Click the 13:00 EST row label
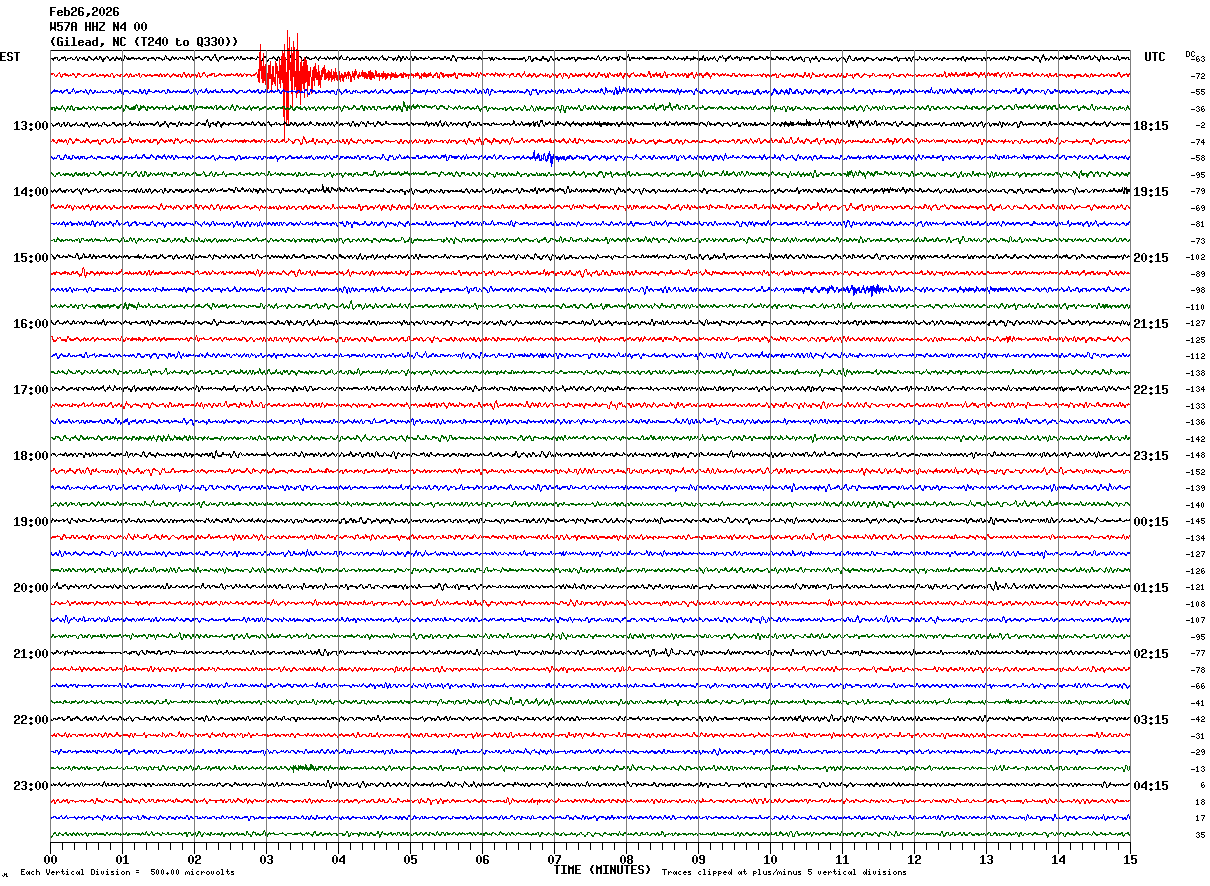 coord(31,126)
